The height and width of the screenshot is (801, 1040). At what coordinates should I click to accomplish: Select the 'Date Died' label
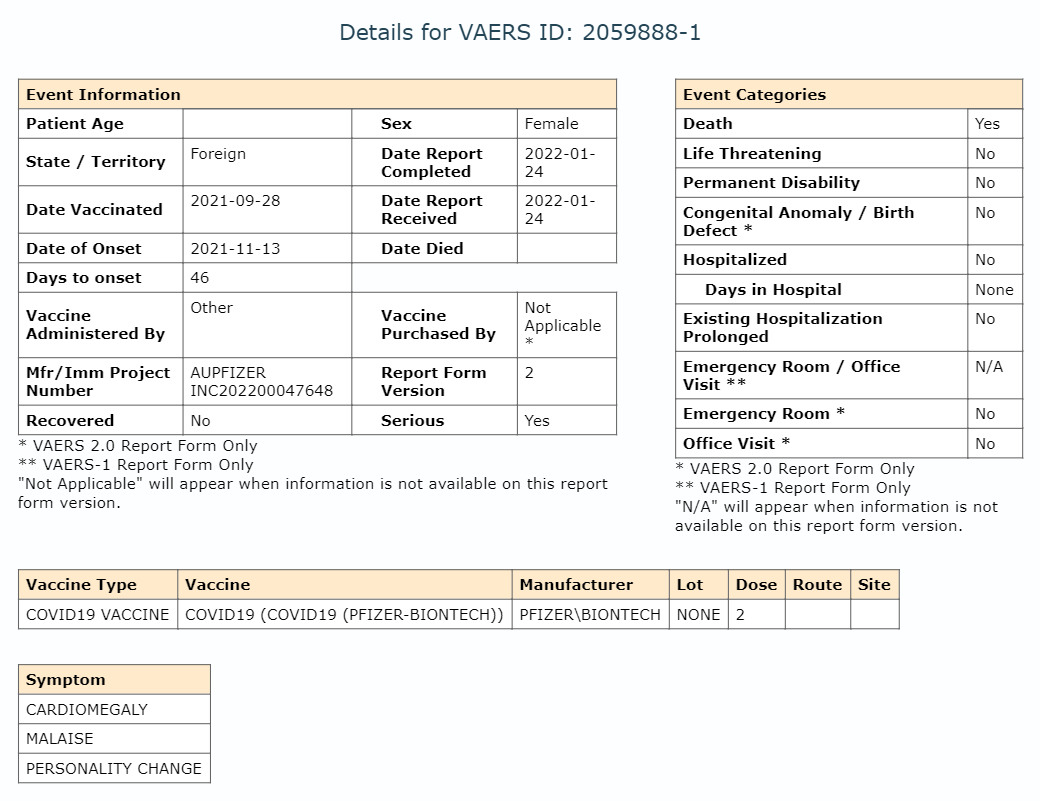click(x=422, y=249)
